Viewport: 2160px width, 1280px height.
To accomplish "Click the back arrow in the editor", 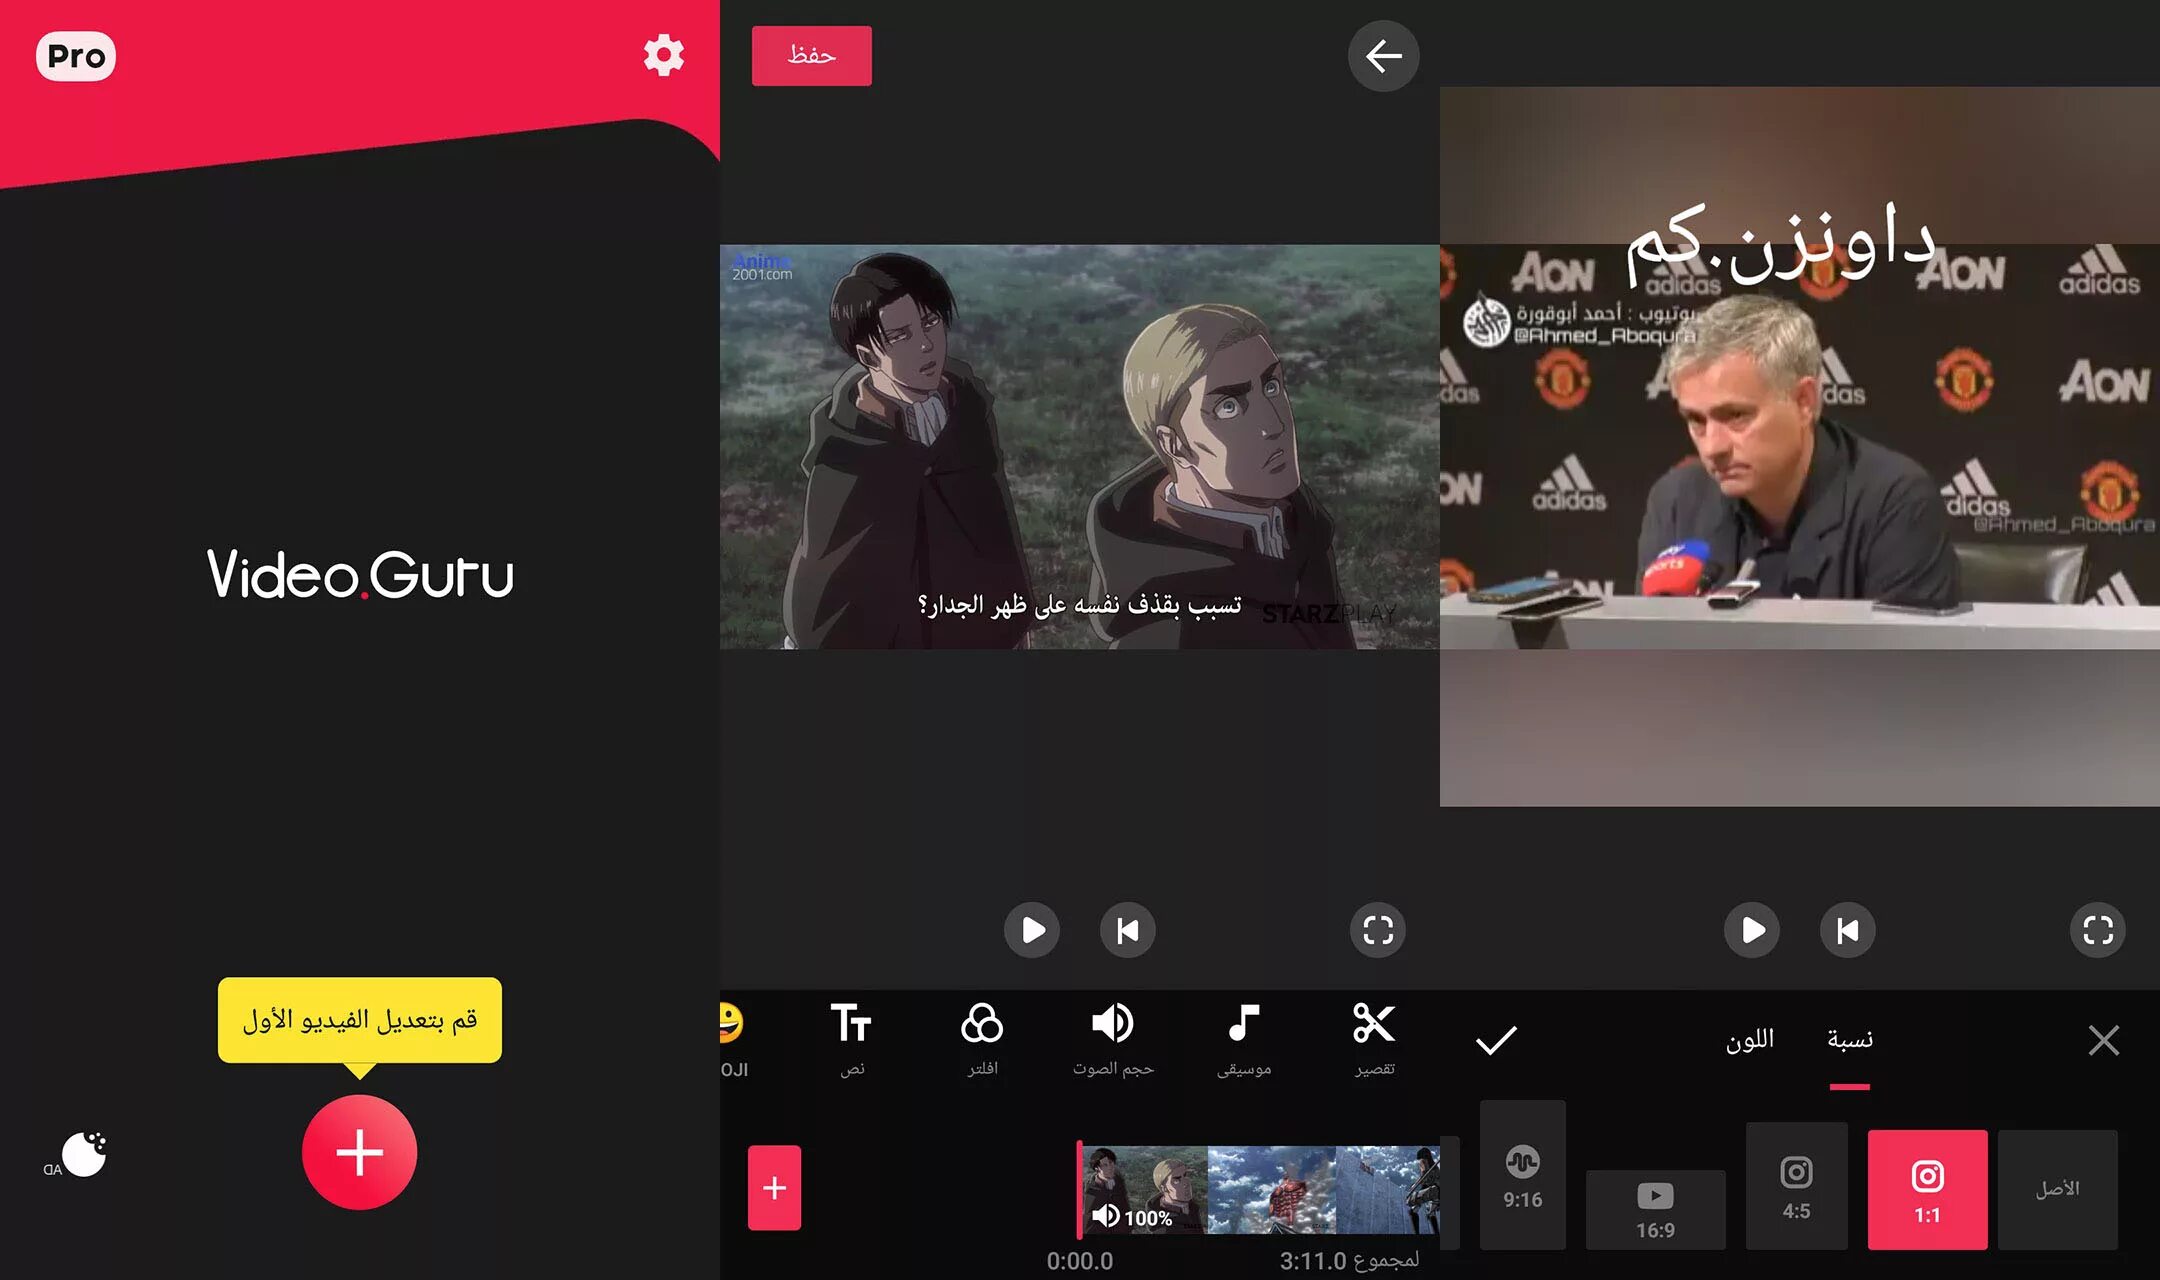I will click(x=1383, y=57).
